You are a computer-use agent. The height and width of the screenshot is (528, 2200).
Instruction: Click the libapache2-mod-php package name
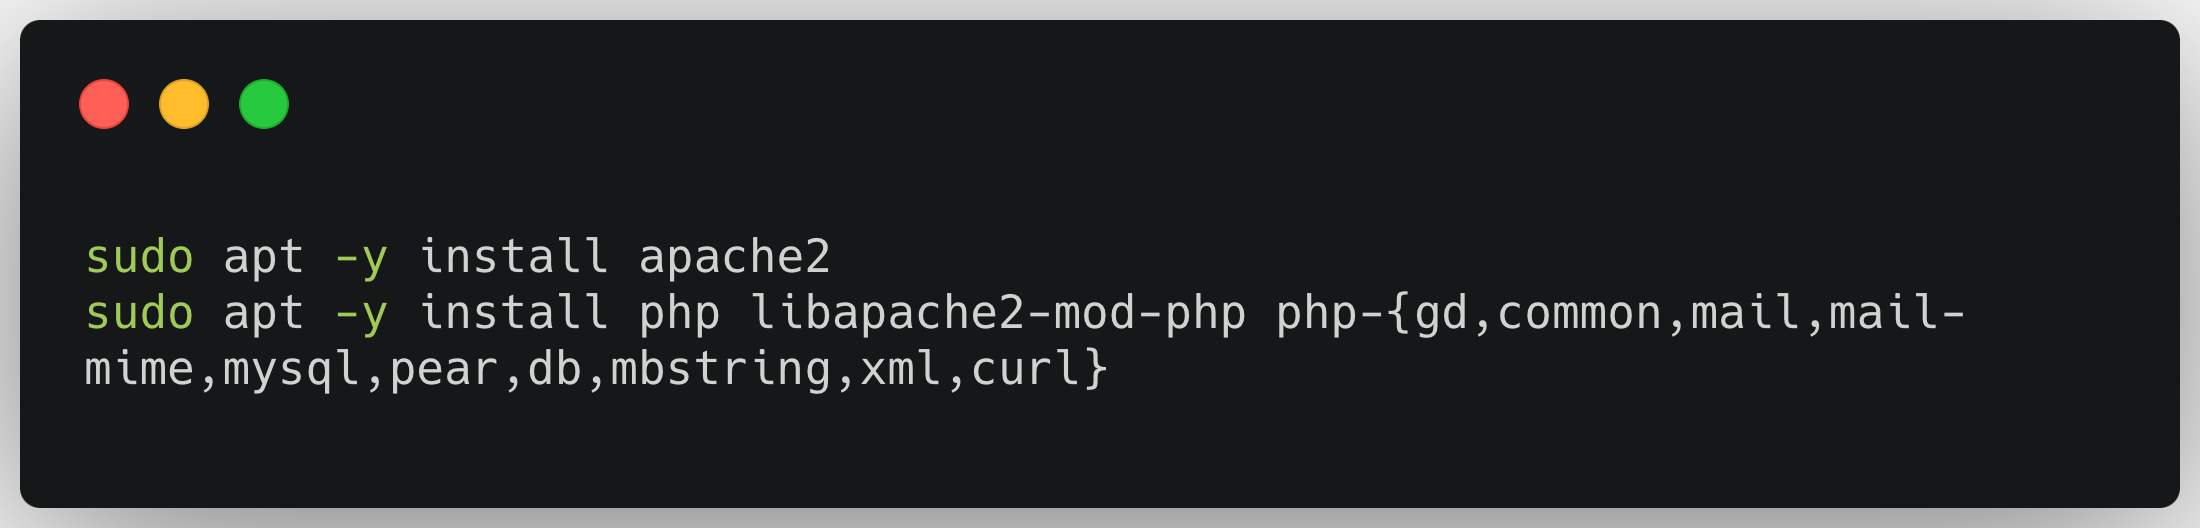coord(998,314)
